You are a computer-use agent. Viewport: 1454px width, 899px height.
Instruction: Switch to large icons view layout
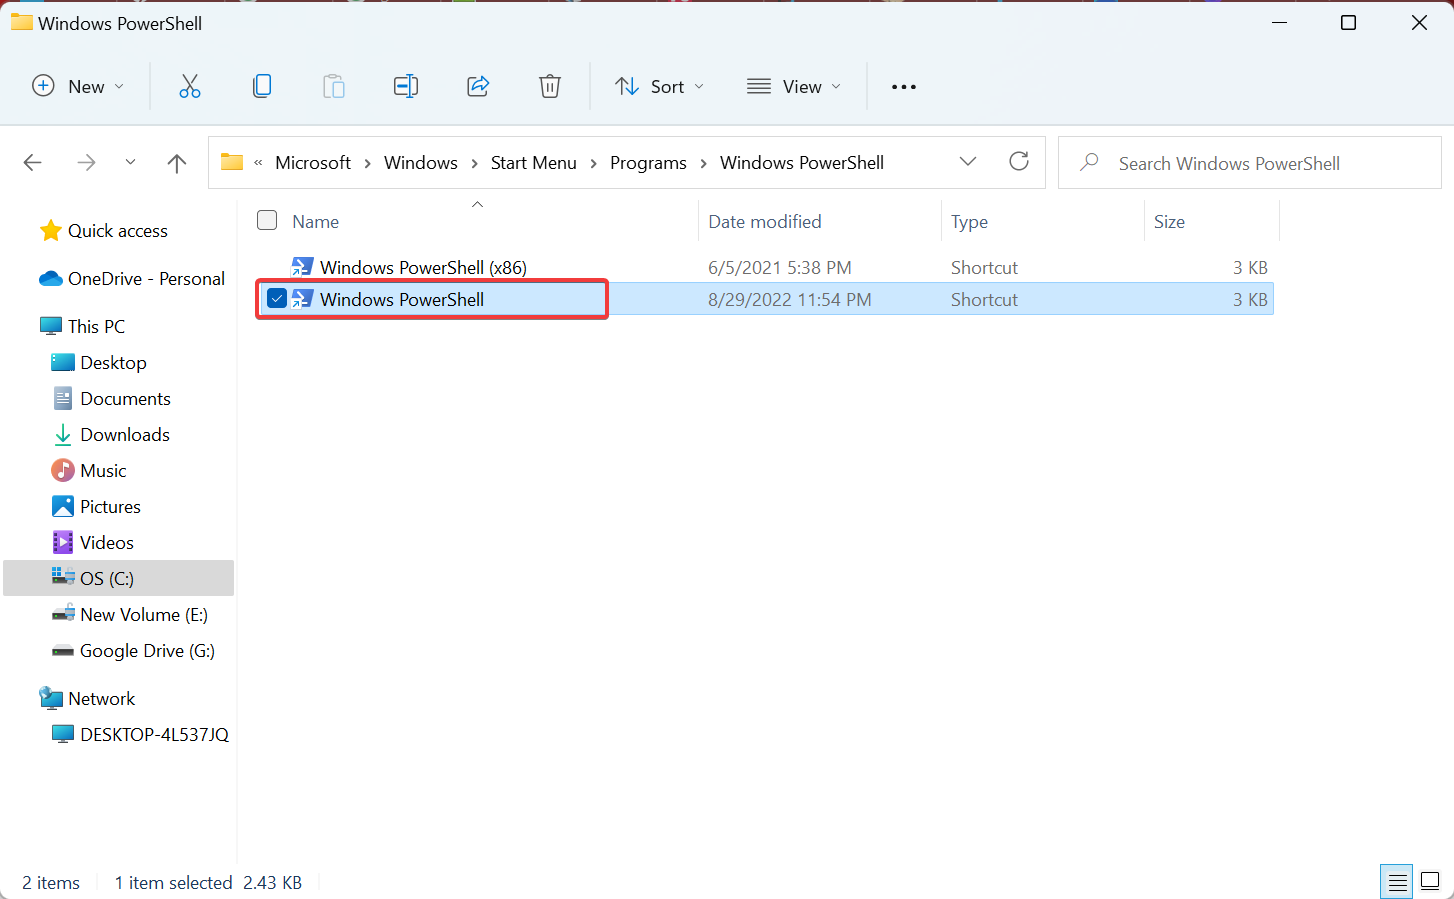[1430, 882]
